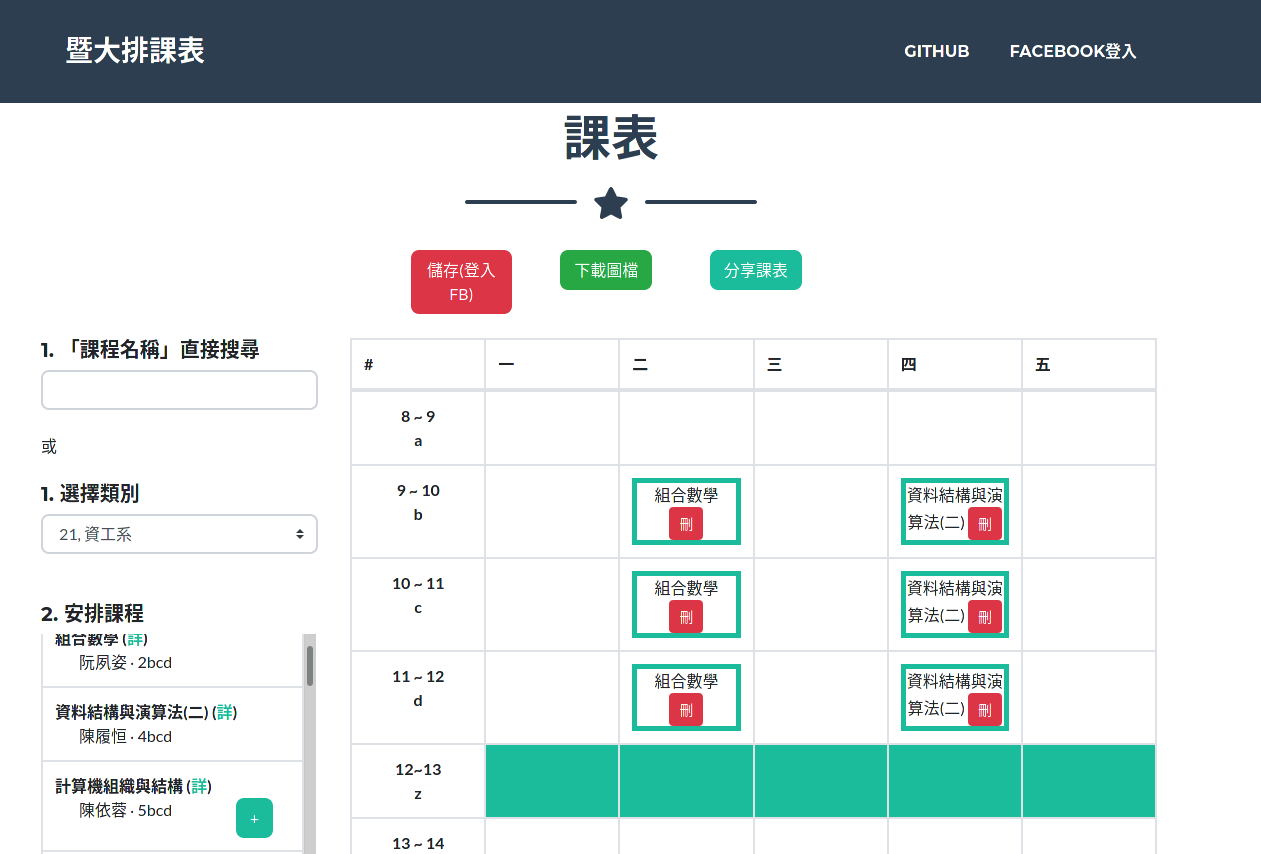Click the 二 column header
1261x854 pixels.
(686, 365)
